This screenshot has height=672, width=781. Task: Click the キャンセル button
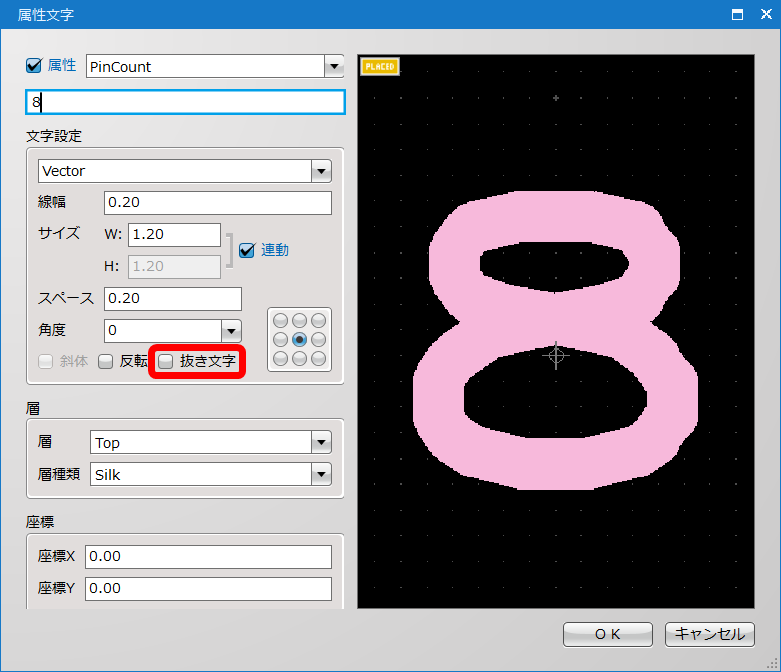(x=709, y=634)
